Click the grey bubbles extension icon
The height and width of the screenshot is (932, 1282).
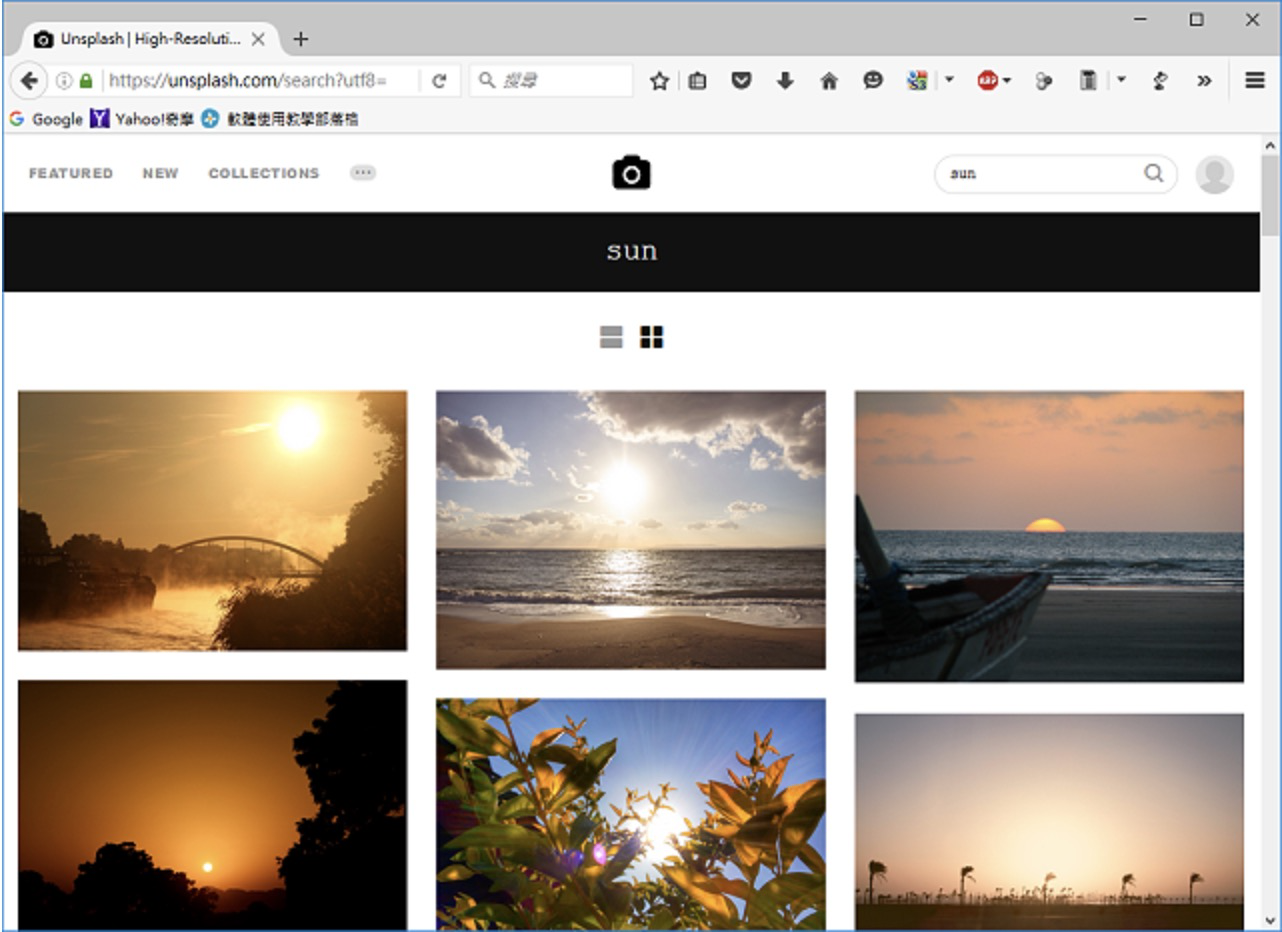pos(1043,81)
